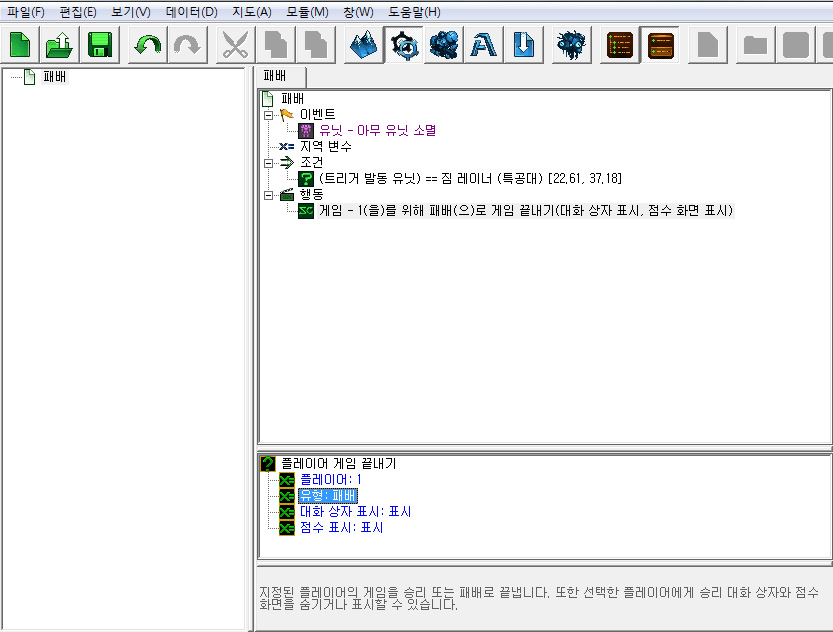Open the 데이터(D) menu
The height and width of the screenshot is (632, 833).
click(x=191, y=12)
